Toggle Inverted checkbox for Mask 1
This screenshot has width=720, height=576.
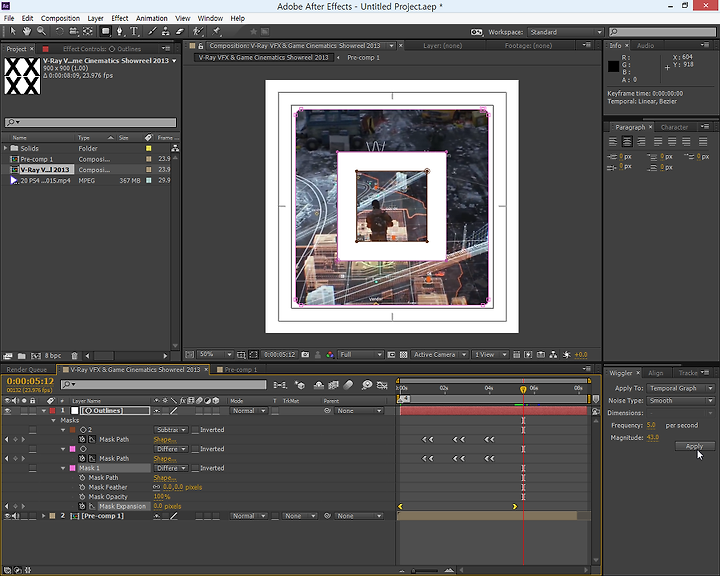tap(195, 469)
